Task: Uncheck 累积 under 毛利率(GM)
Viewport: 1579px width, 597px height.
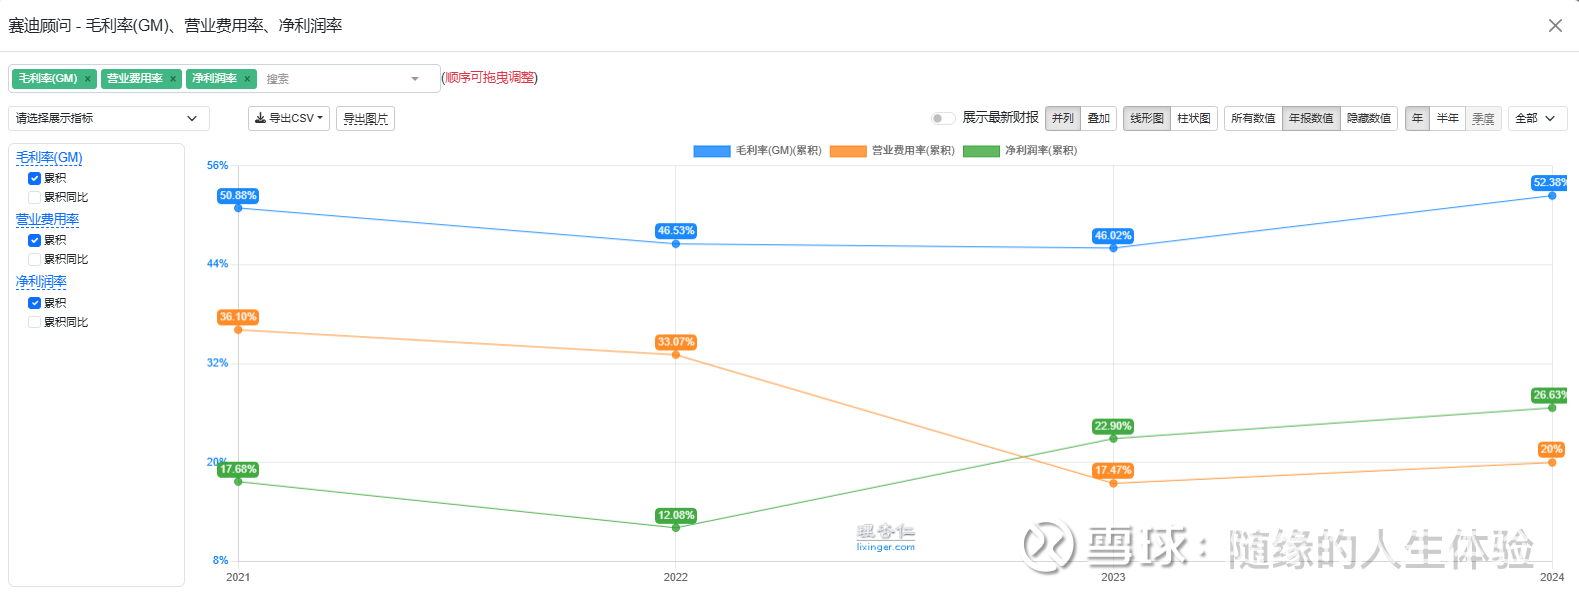Action: (35, 178)
